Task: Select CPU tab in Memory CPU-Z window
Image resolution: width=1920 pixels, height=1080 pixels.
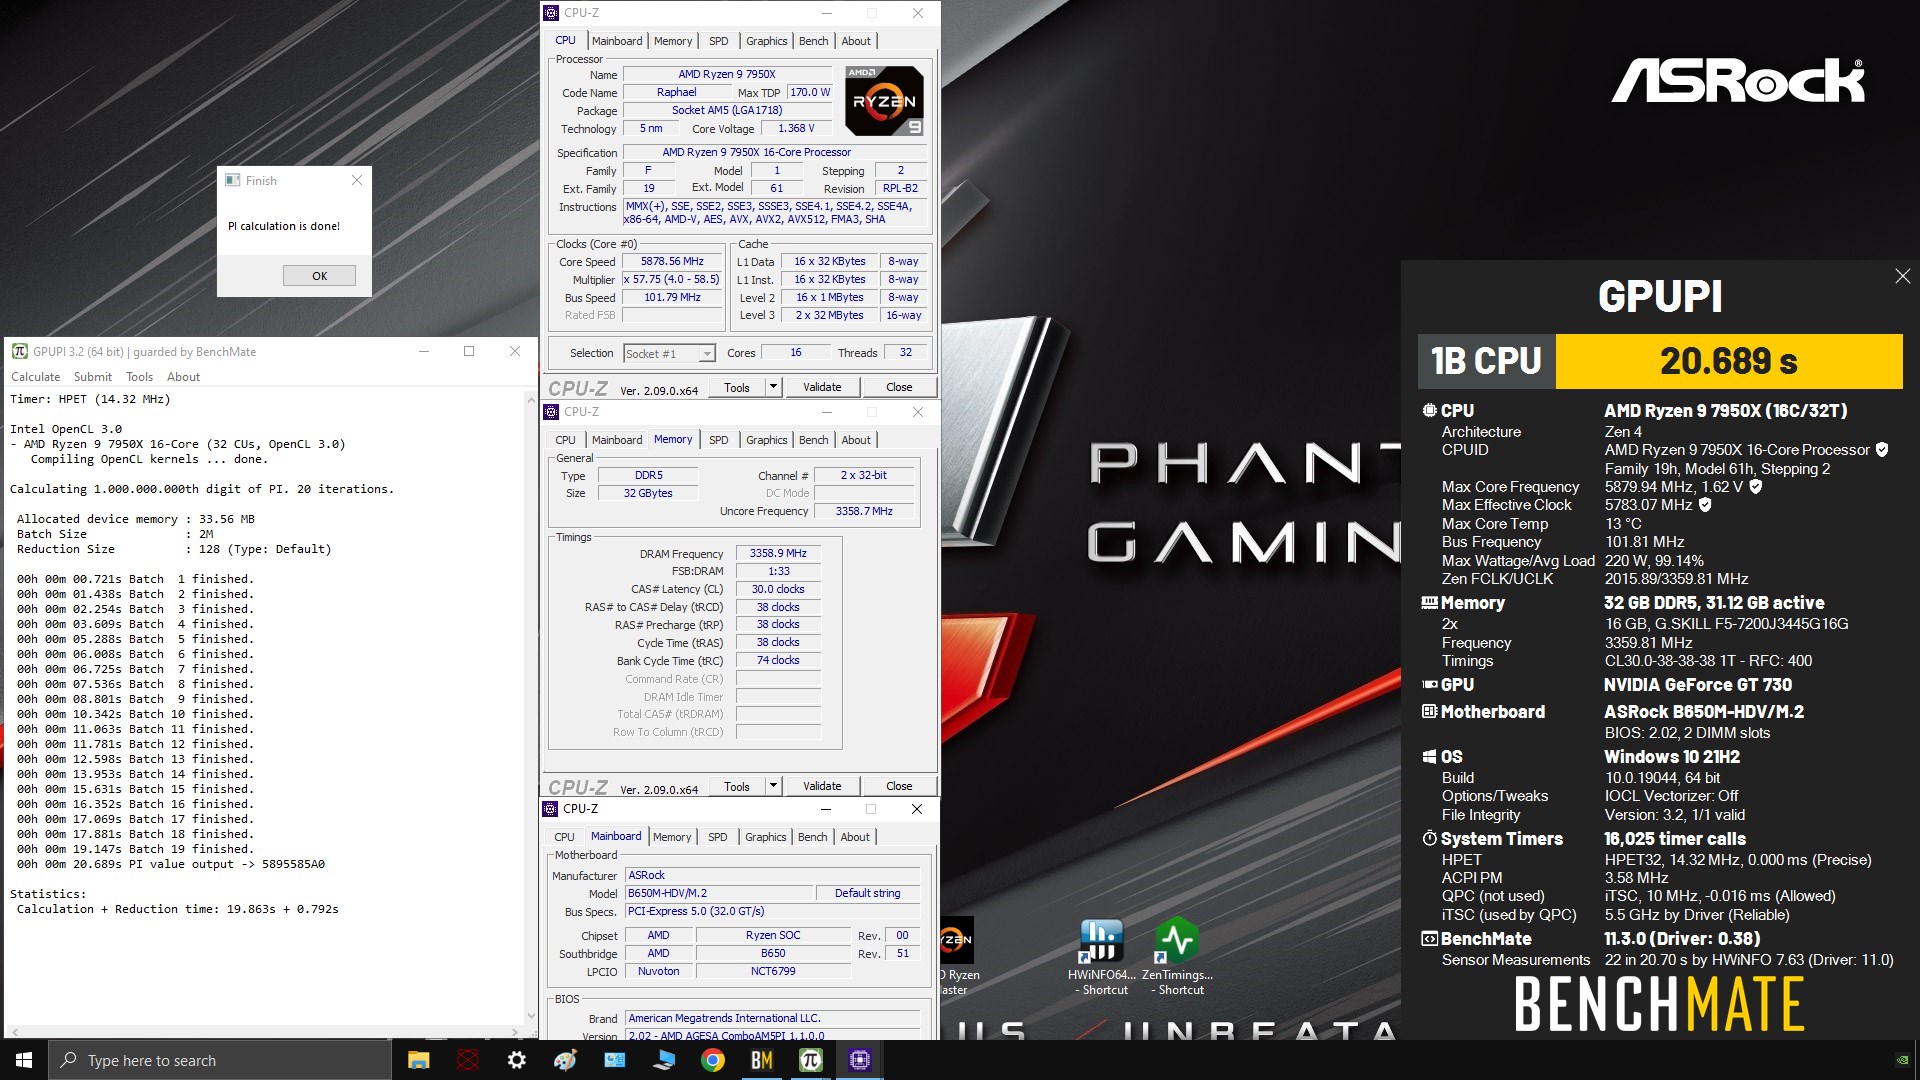Action: click(565, 440)
